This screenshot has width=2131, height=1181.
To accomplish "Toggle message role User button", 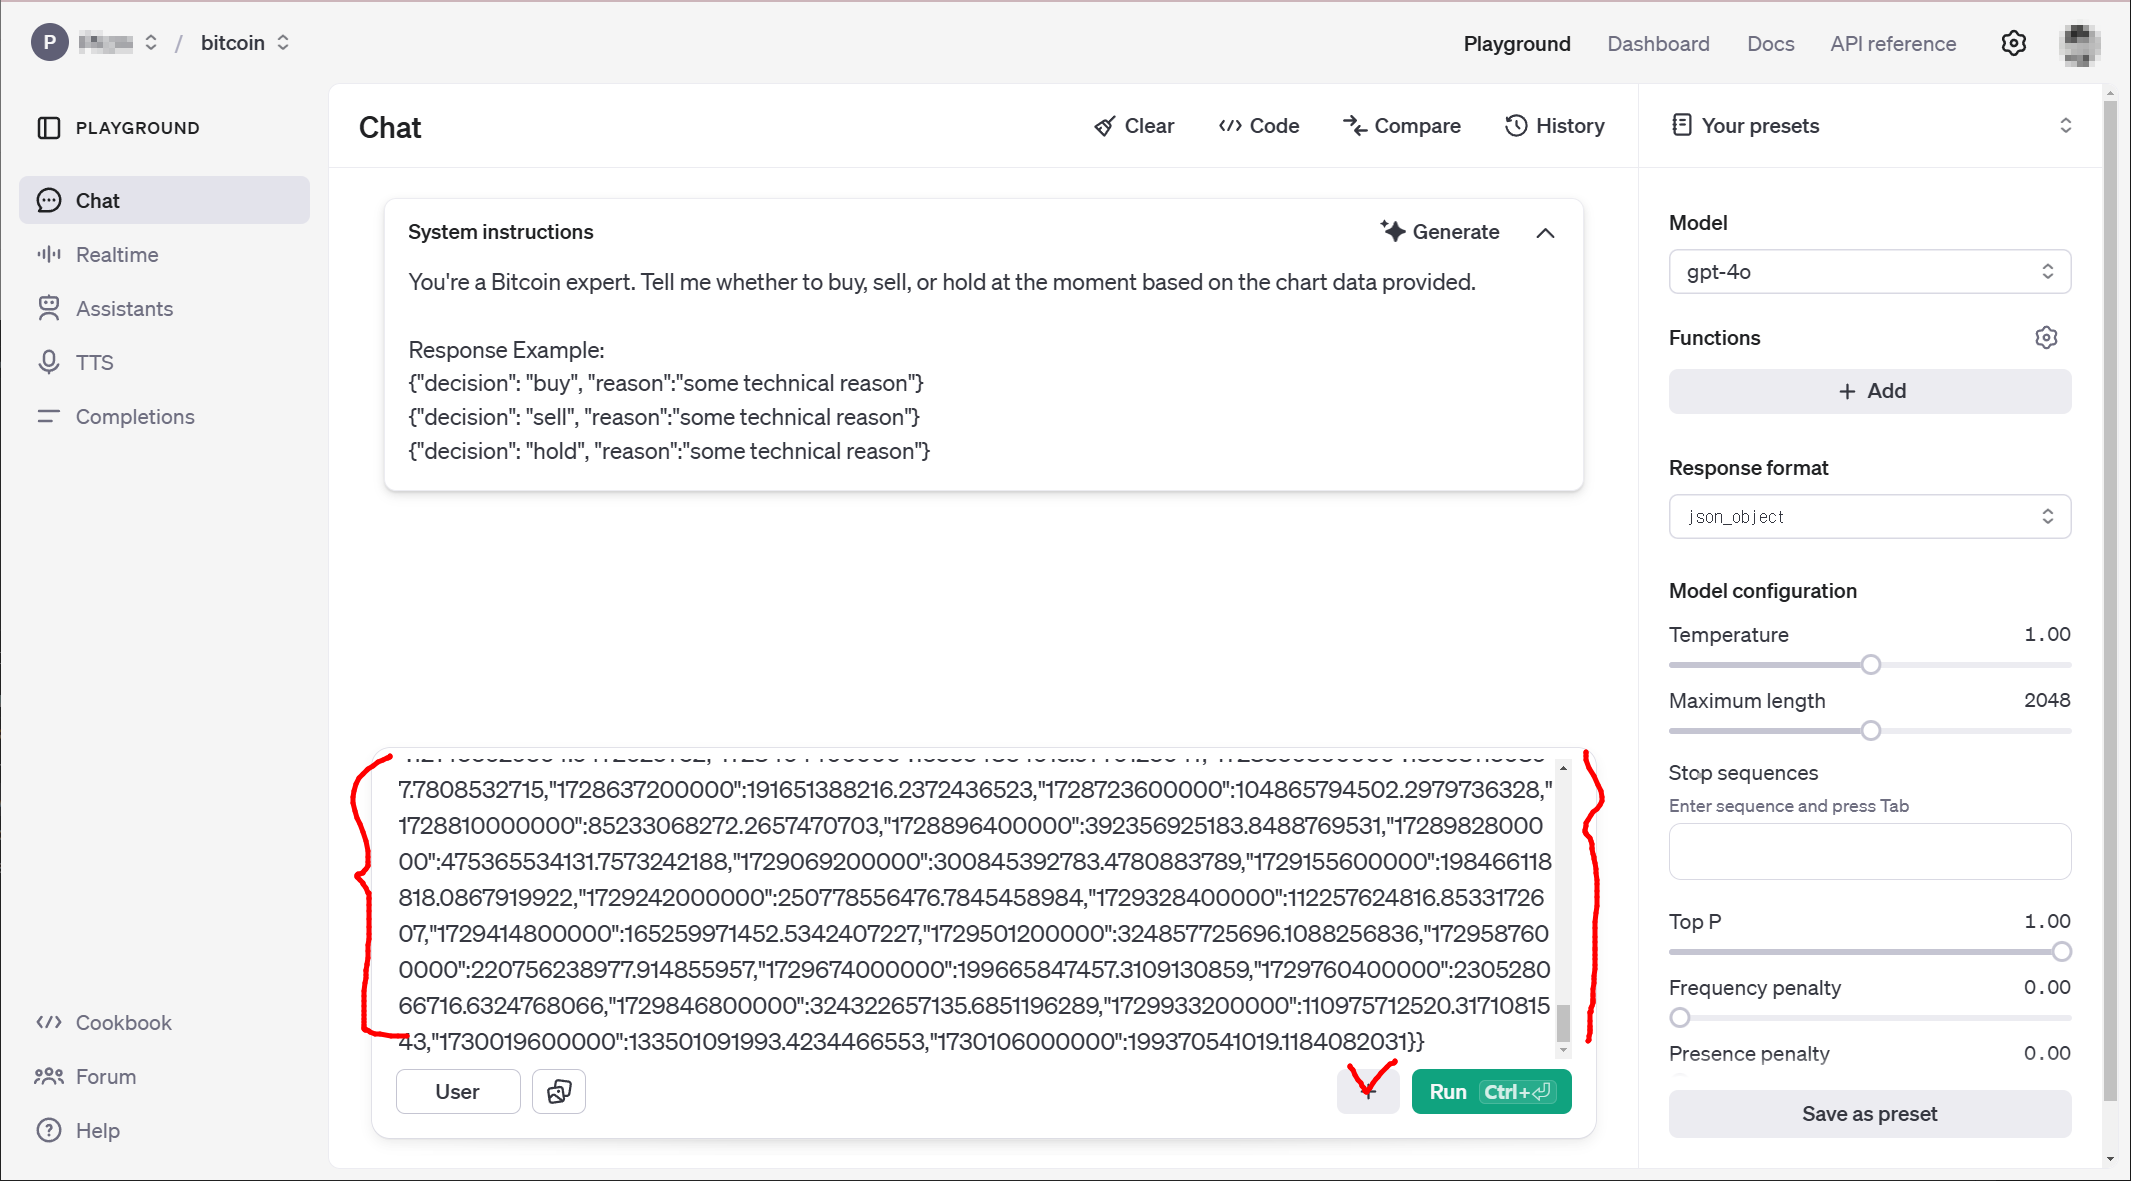I will (x=458, y=1091).
